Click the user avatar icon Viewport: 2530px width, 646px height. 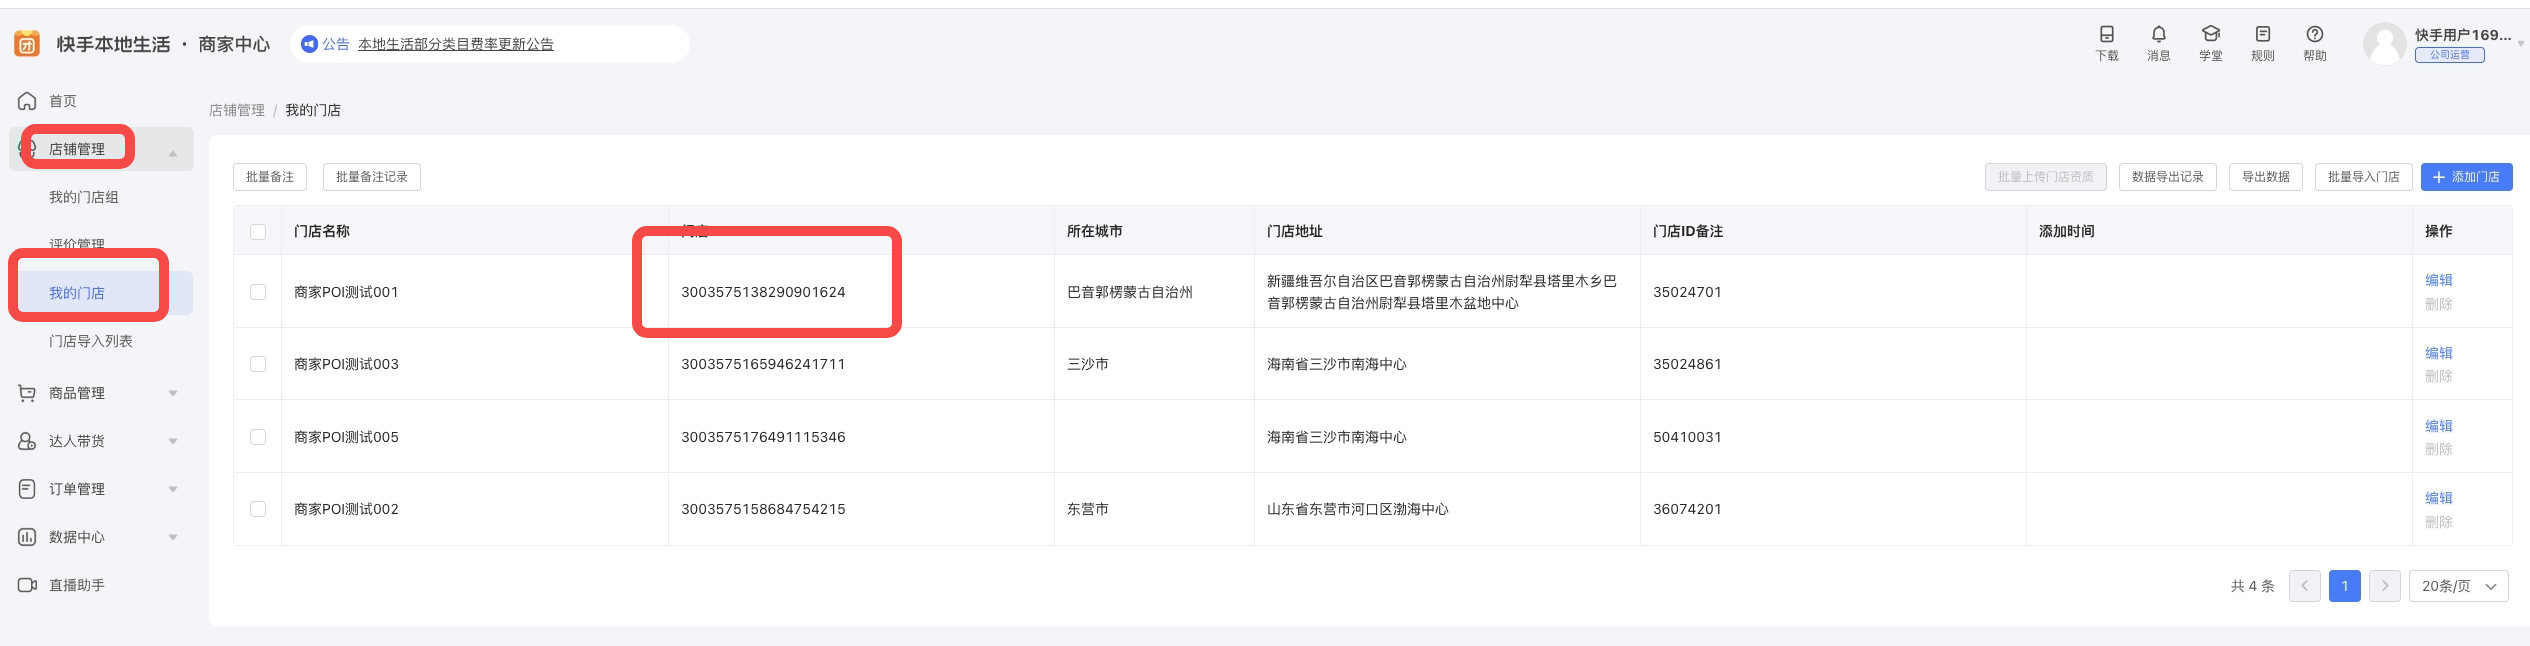tap(2384, 44)
